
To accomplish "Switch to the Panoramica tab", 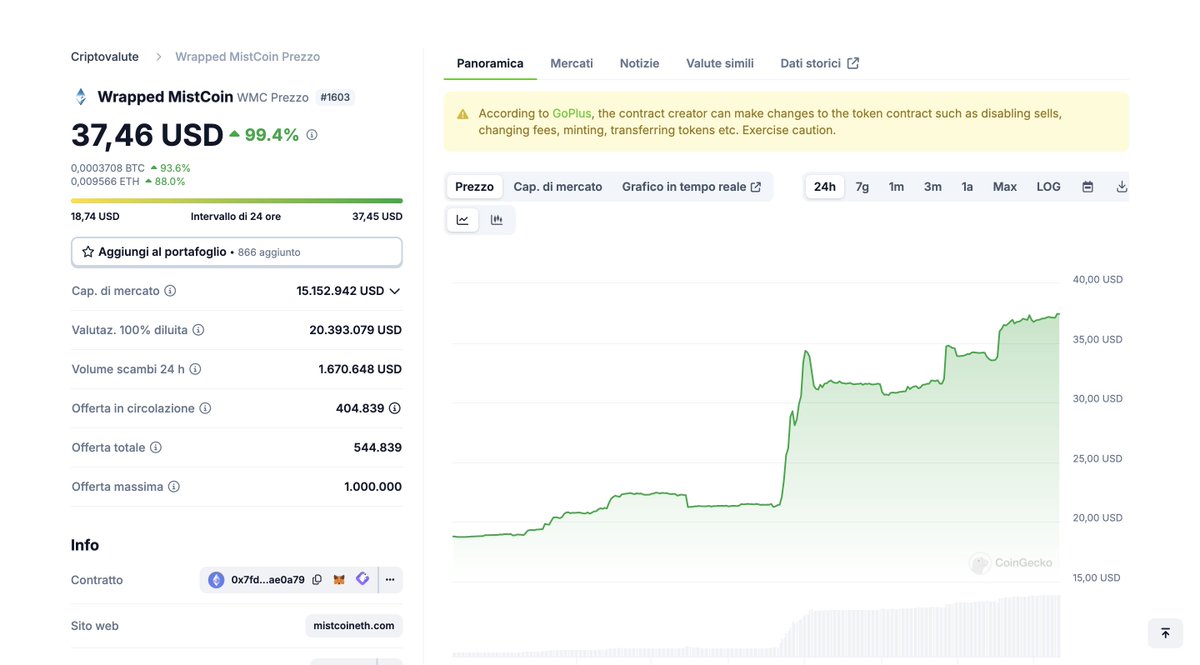I will pos(490,63).
